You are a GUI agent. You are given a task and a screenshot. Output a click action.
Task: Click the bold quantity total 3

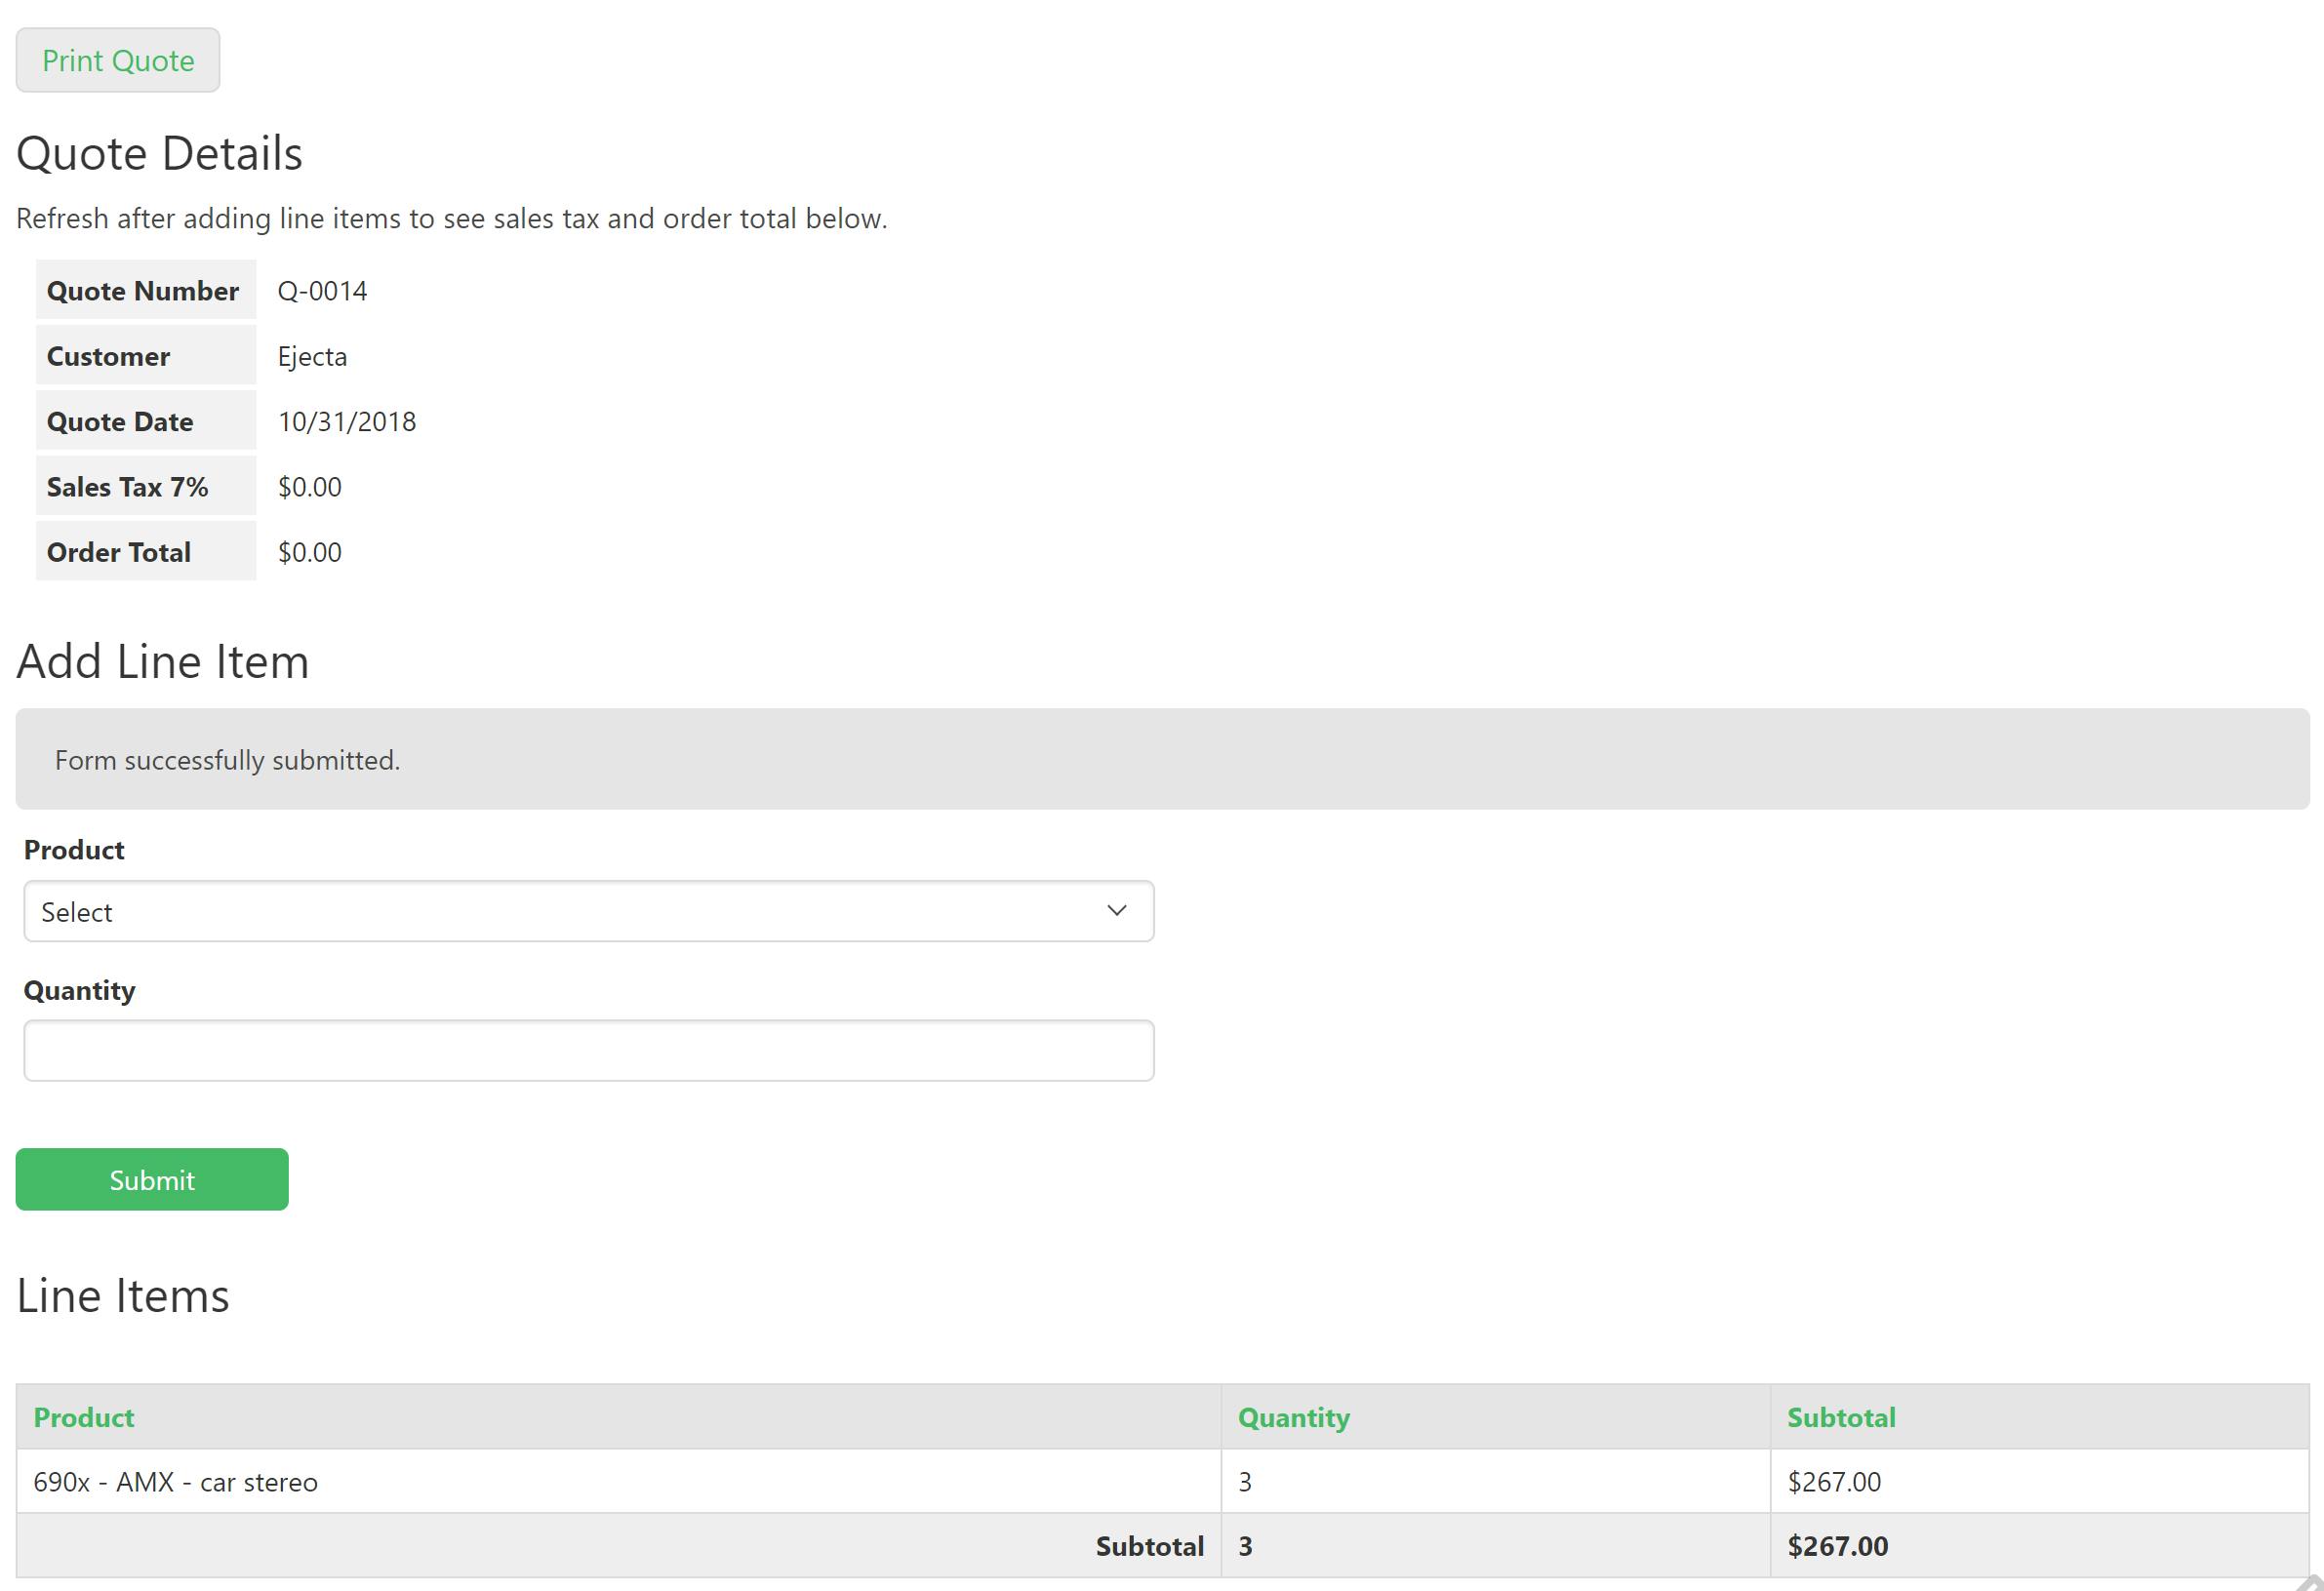click(1245, 1546)
